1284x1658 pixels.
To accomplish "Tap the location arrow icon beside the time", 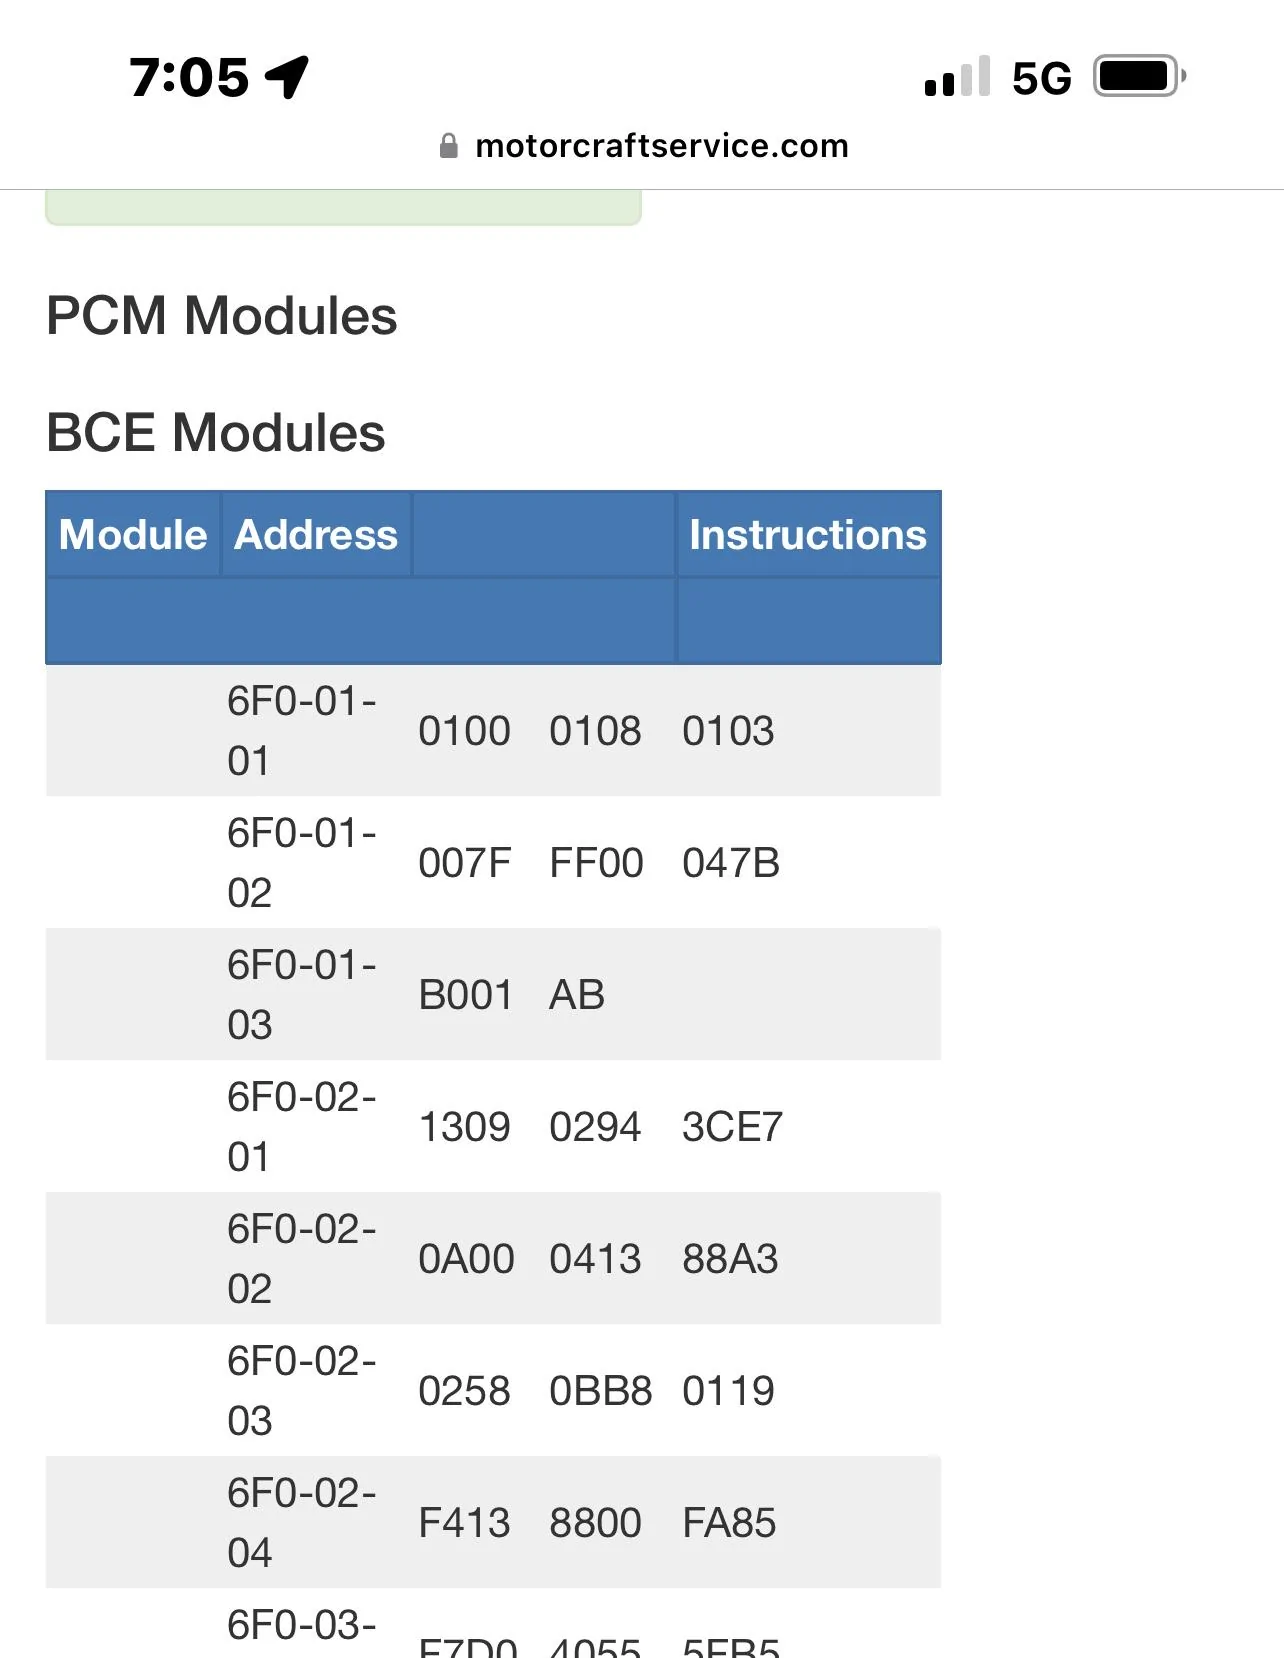I will pos(287,77).
